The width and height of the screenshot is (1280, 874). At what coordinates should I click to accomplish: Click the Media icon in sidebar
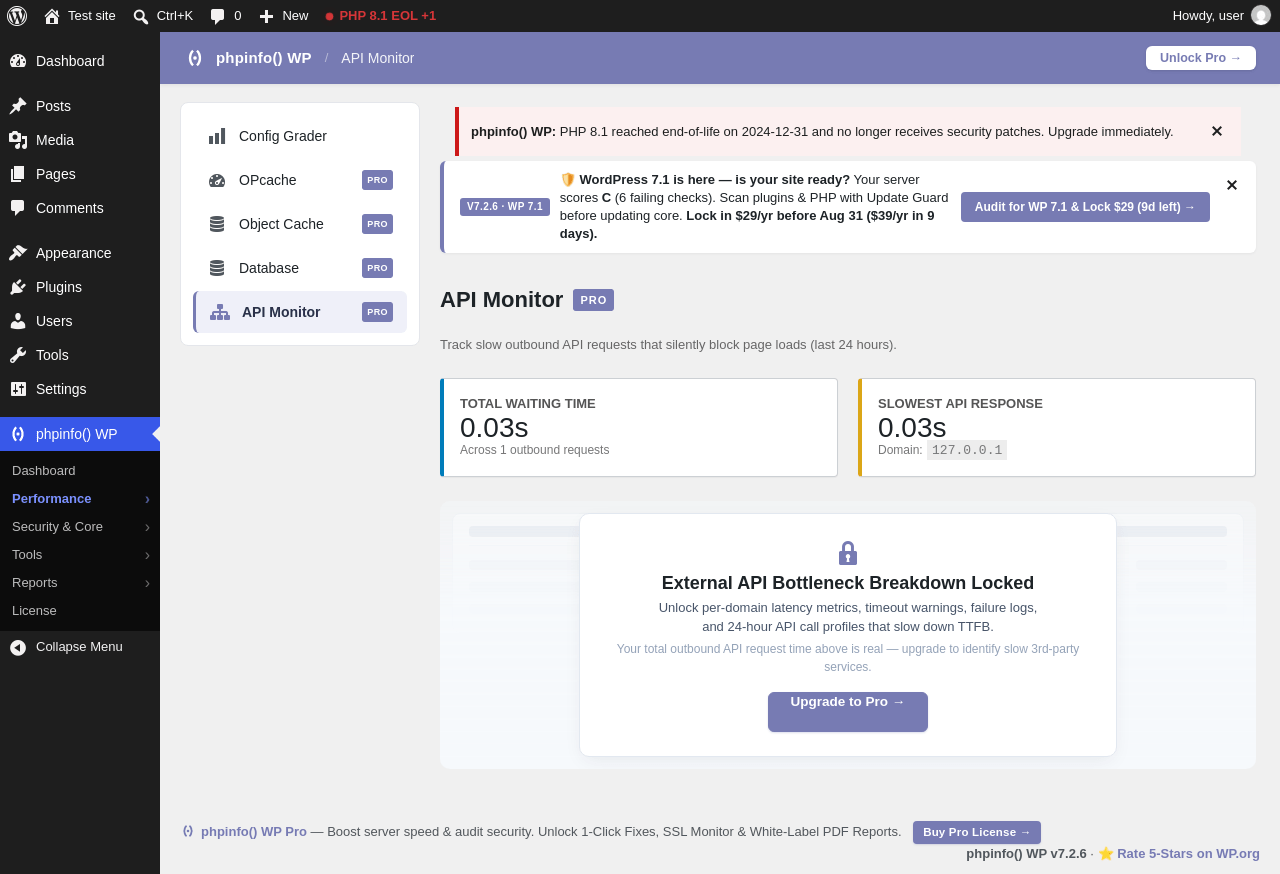(x=18, y=140)
